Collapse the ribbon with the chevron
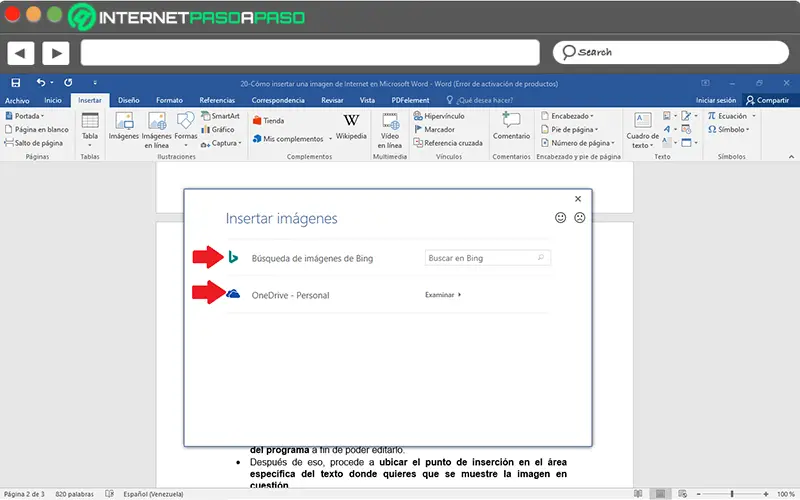The image size is (800, 500). (791, 157)
